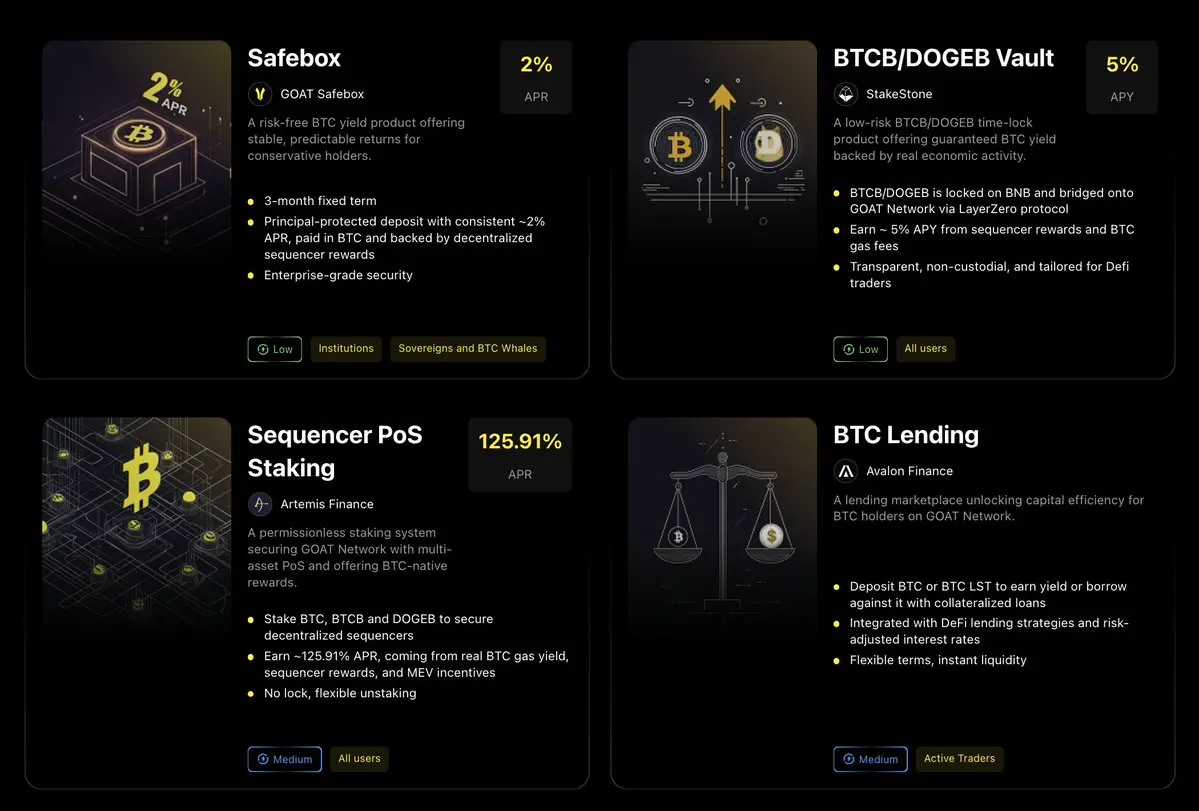Image resolution: width=1199 pixels, height=811 pixels.
Task: Click the 5% APY badge
Action: (1122, 77)
